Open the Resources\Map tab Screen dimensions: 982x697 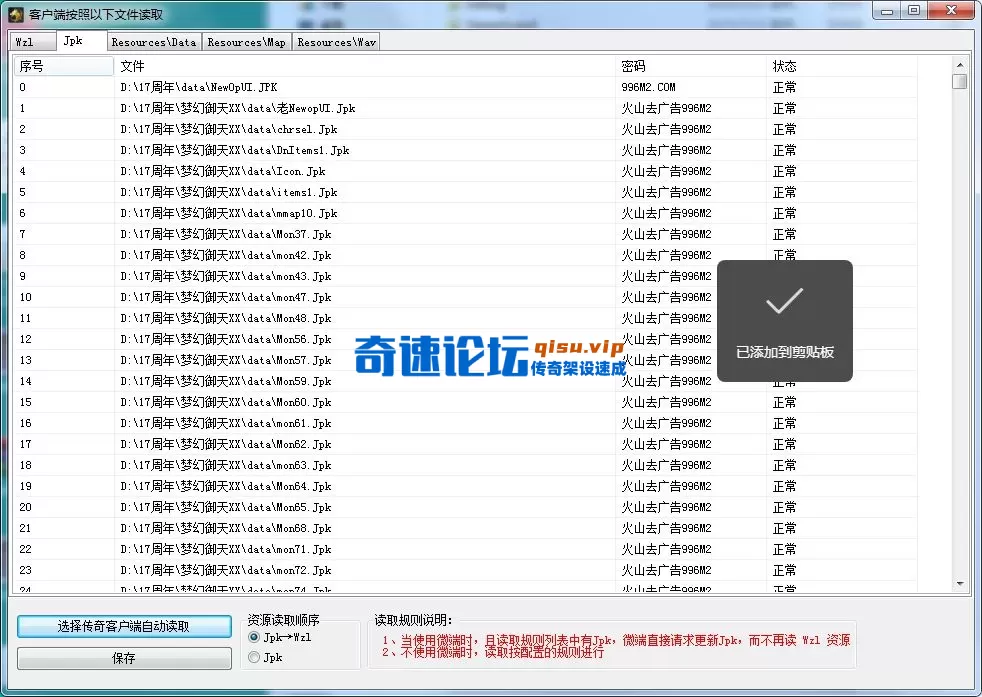click(246, 42)
